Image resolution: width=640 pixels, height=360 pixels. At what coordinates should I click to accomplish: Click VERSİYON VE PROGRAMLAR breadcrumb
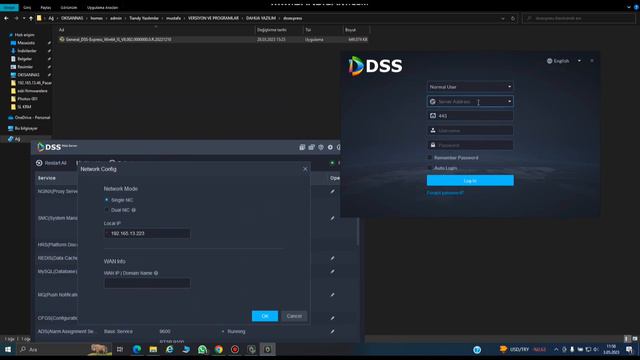coord(213,18)
